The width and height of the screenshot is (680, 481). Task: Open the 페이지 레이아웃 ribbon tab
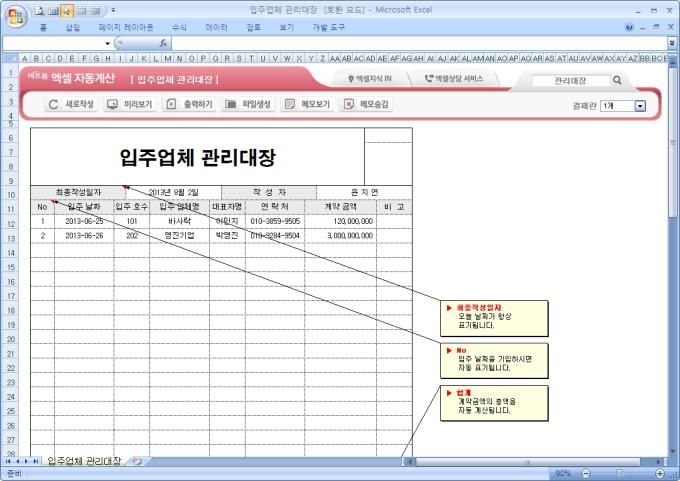click(126, 28)
